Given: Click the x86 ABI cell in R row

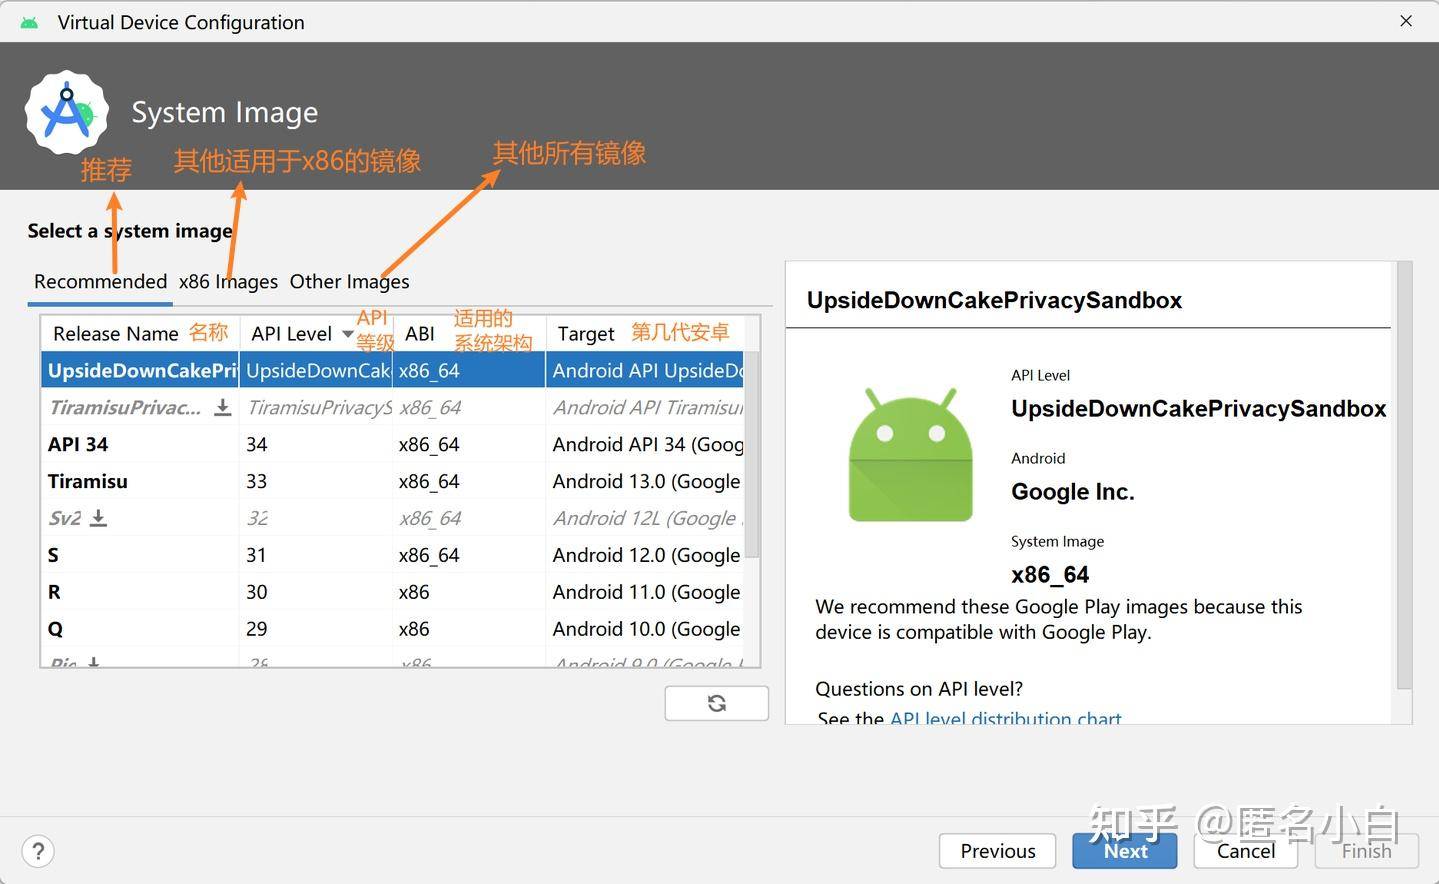Looking at the screenshot, I should (x=414, y=592).
